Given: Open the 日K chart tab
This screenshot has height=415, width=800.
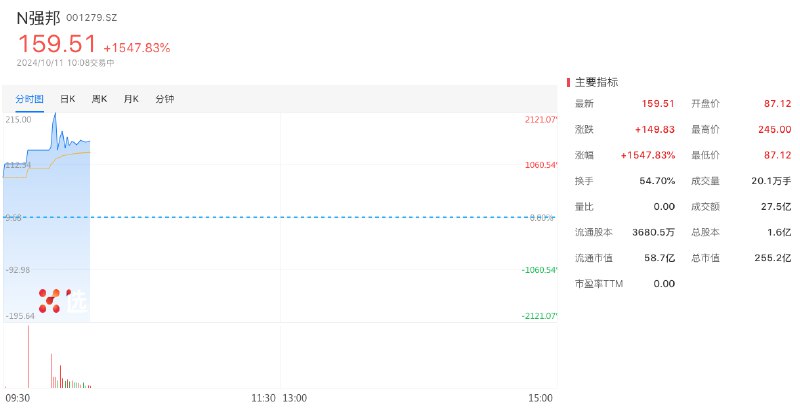Looking at the screenshot, I should [x=67, y=99].
